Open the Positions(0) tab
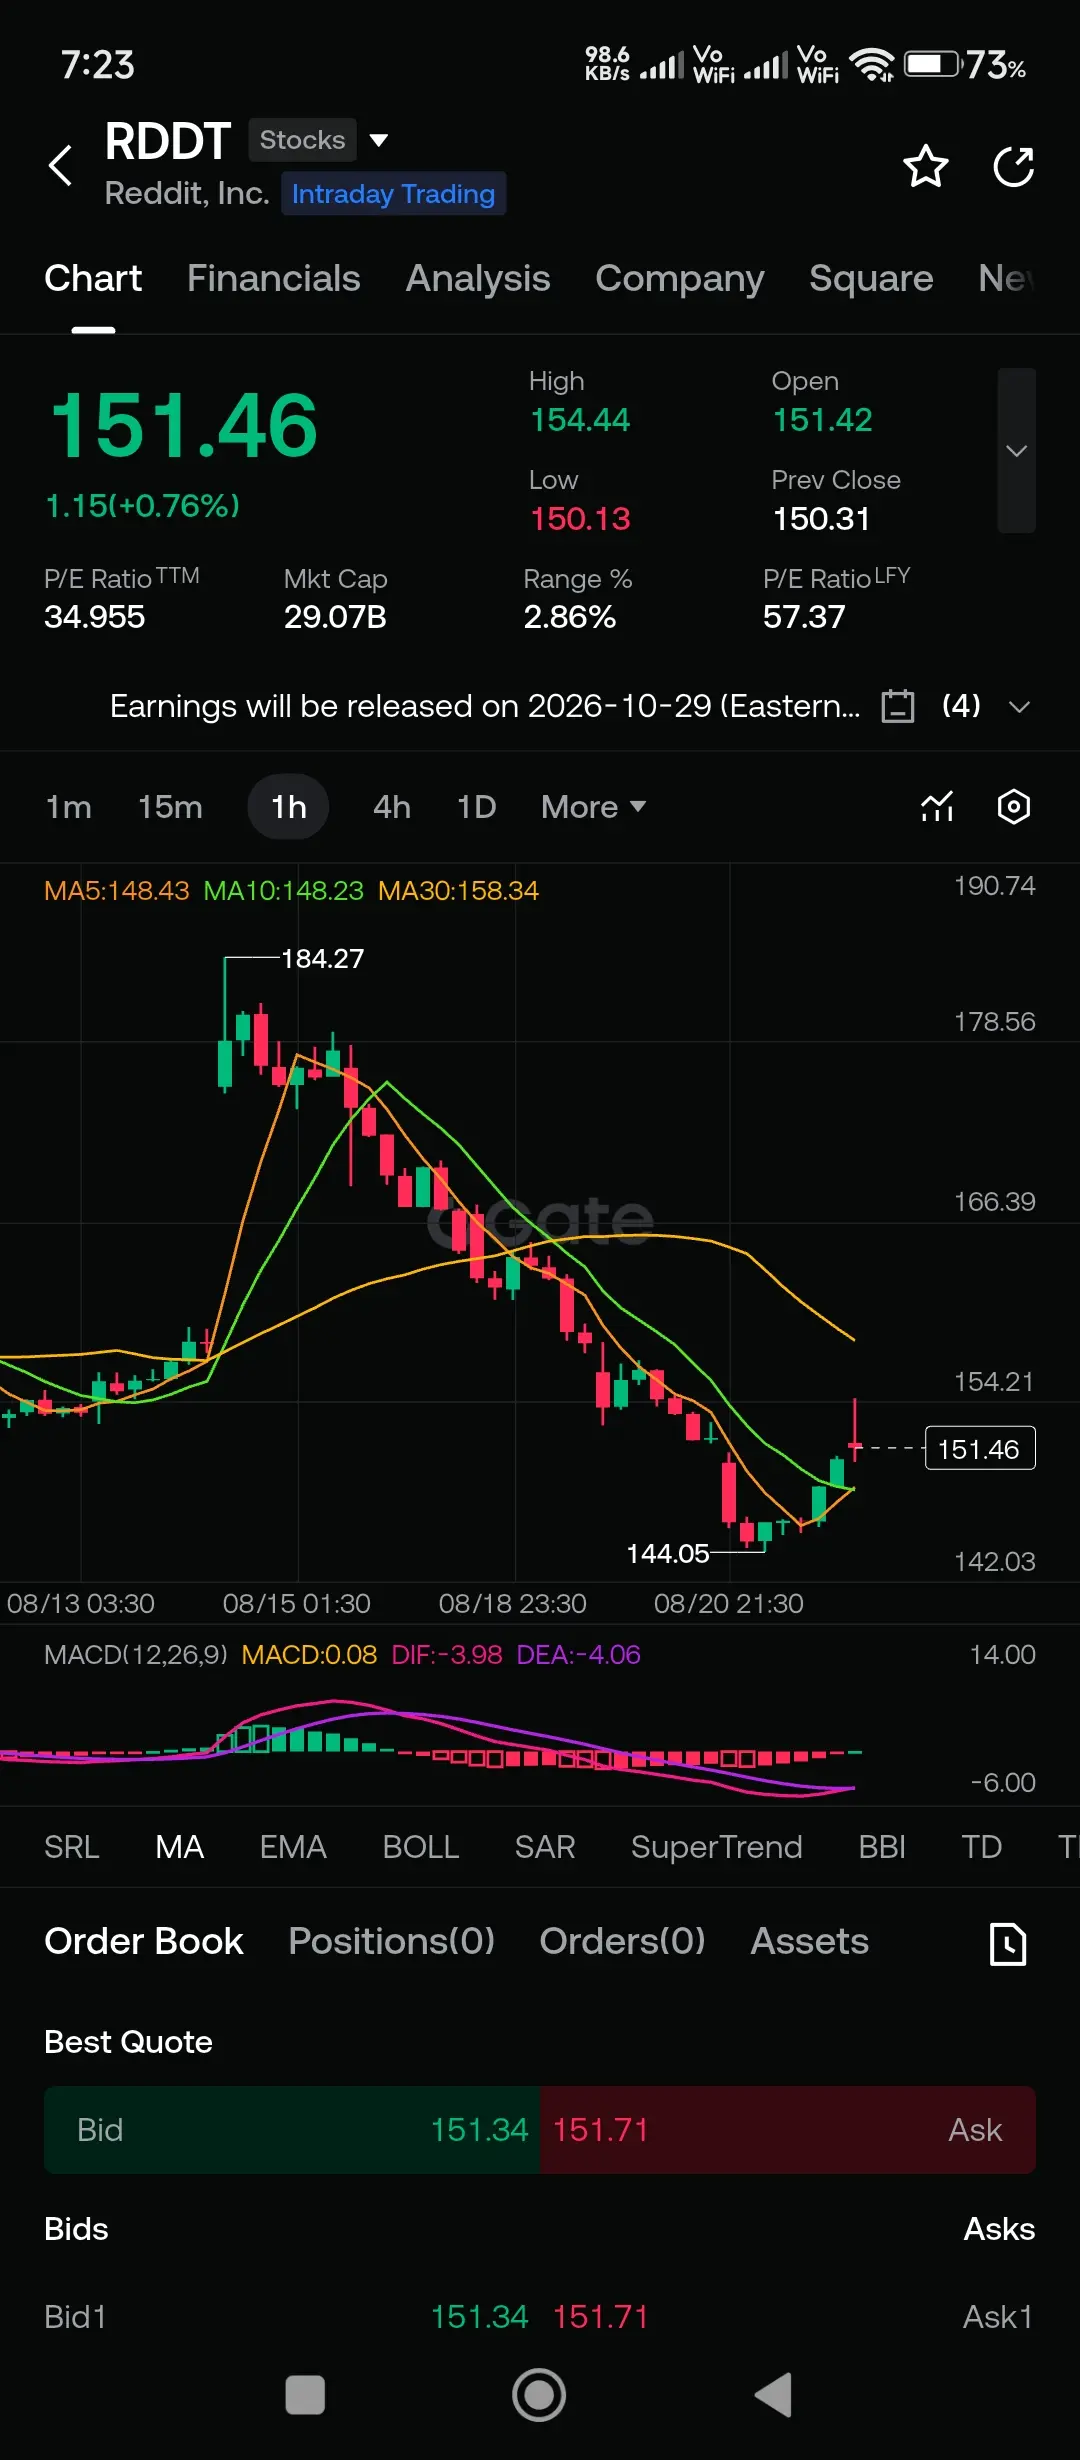 392,1941
